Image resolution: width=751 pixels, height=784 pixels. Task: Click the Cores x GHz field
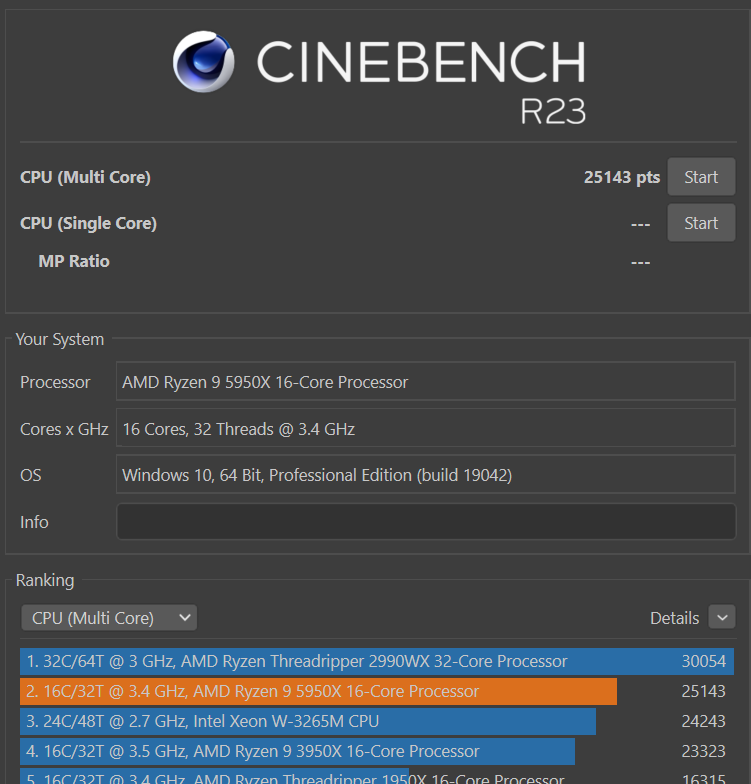[x=426, y=429]
